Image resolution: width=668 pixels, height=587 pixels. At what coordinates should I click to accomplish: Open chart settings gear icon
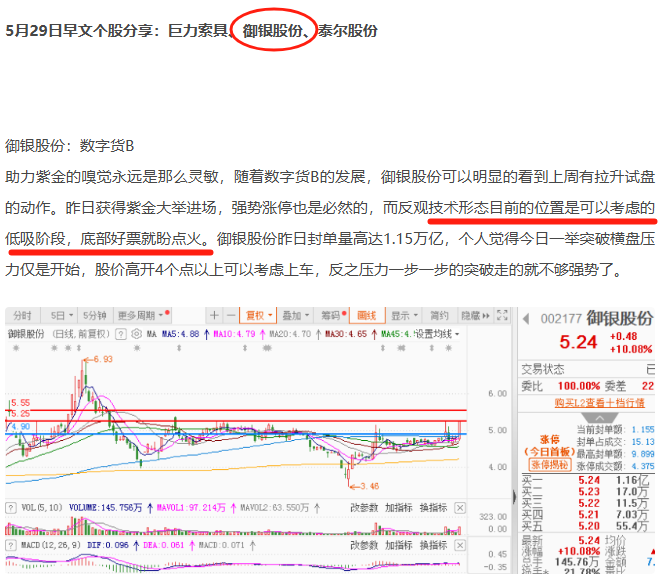(136, 334)
